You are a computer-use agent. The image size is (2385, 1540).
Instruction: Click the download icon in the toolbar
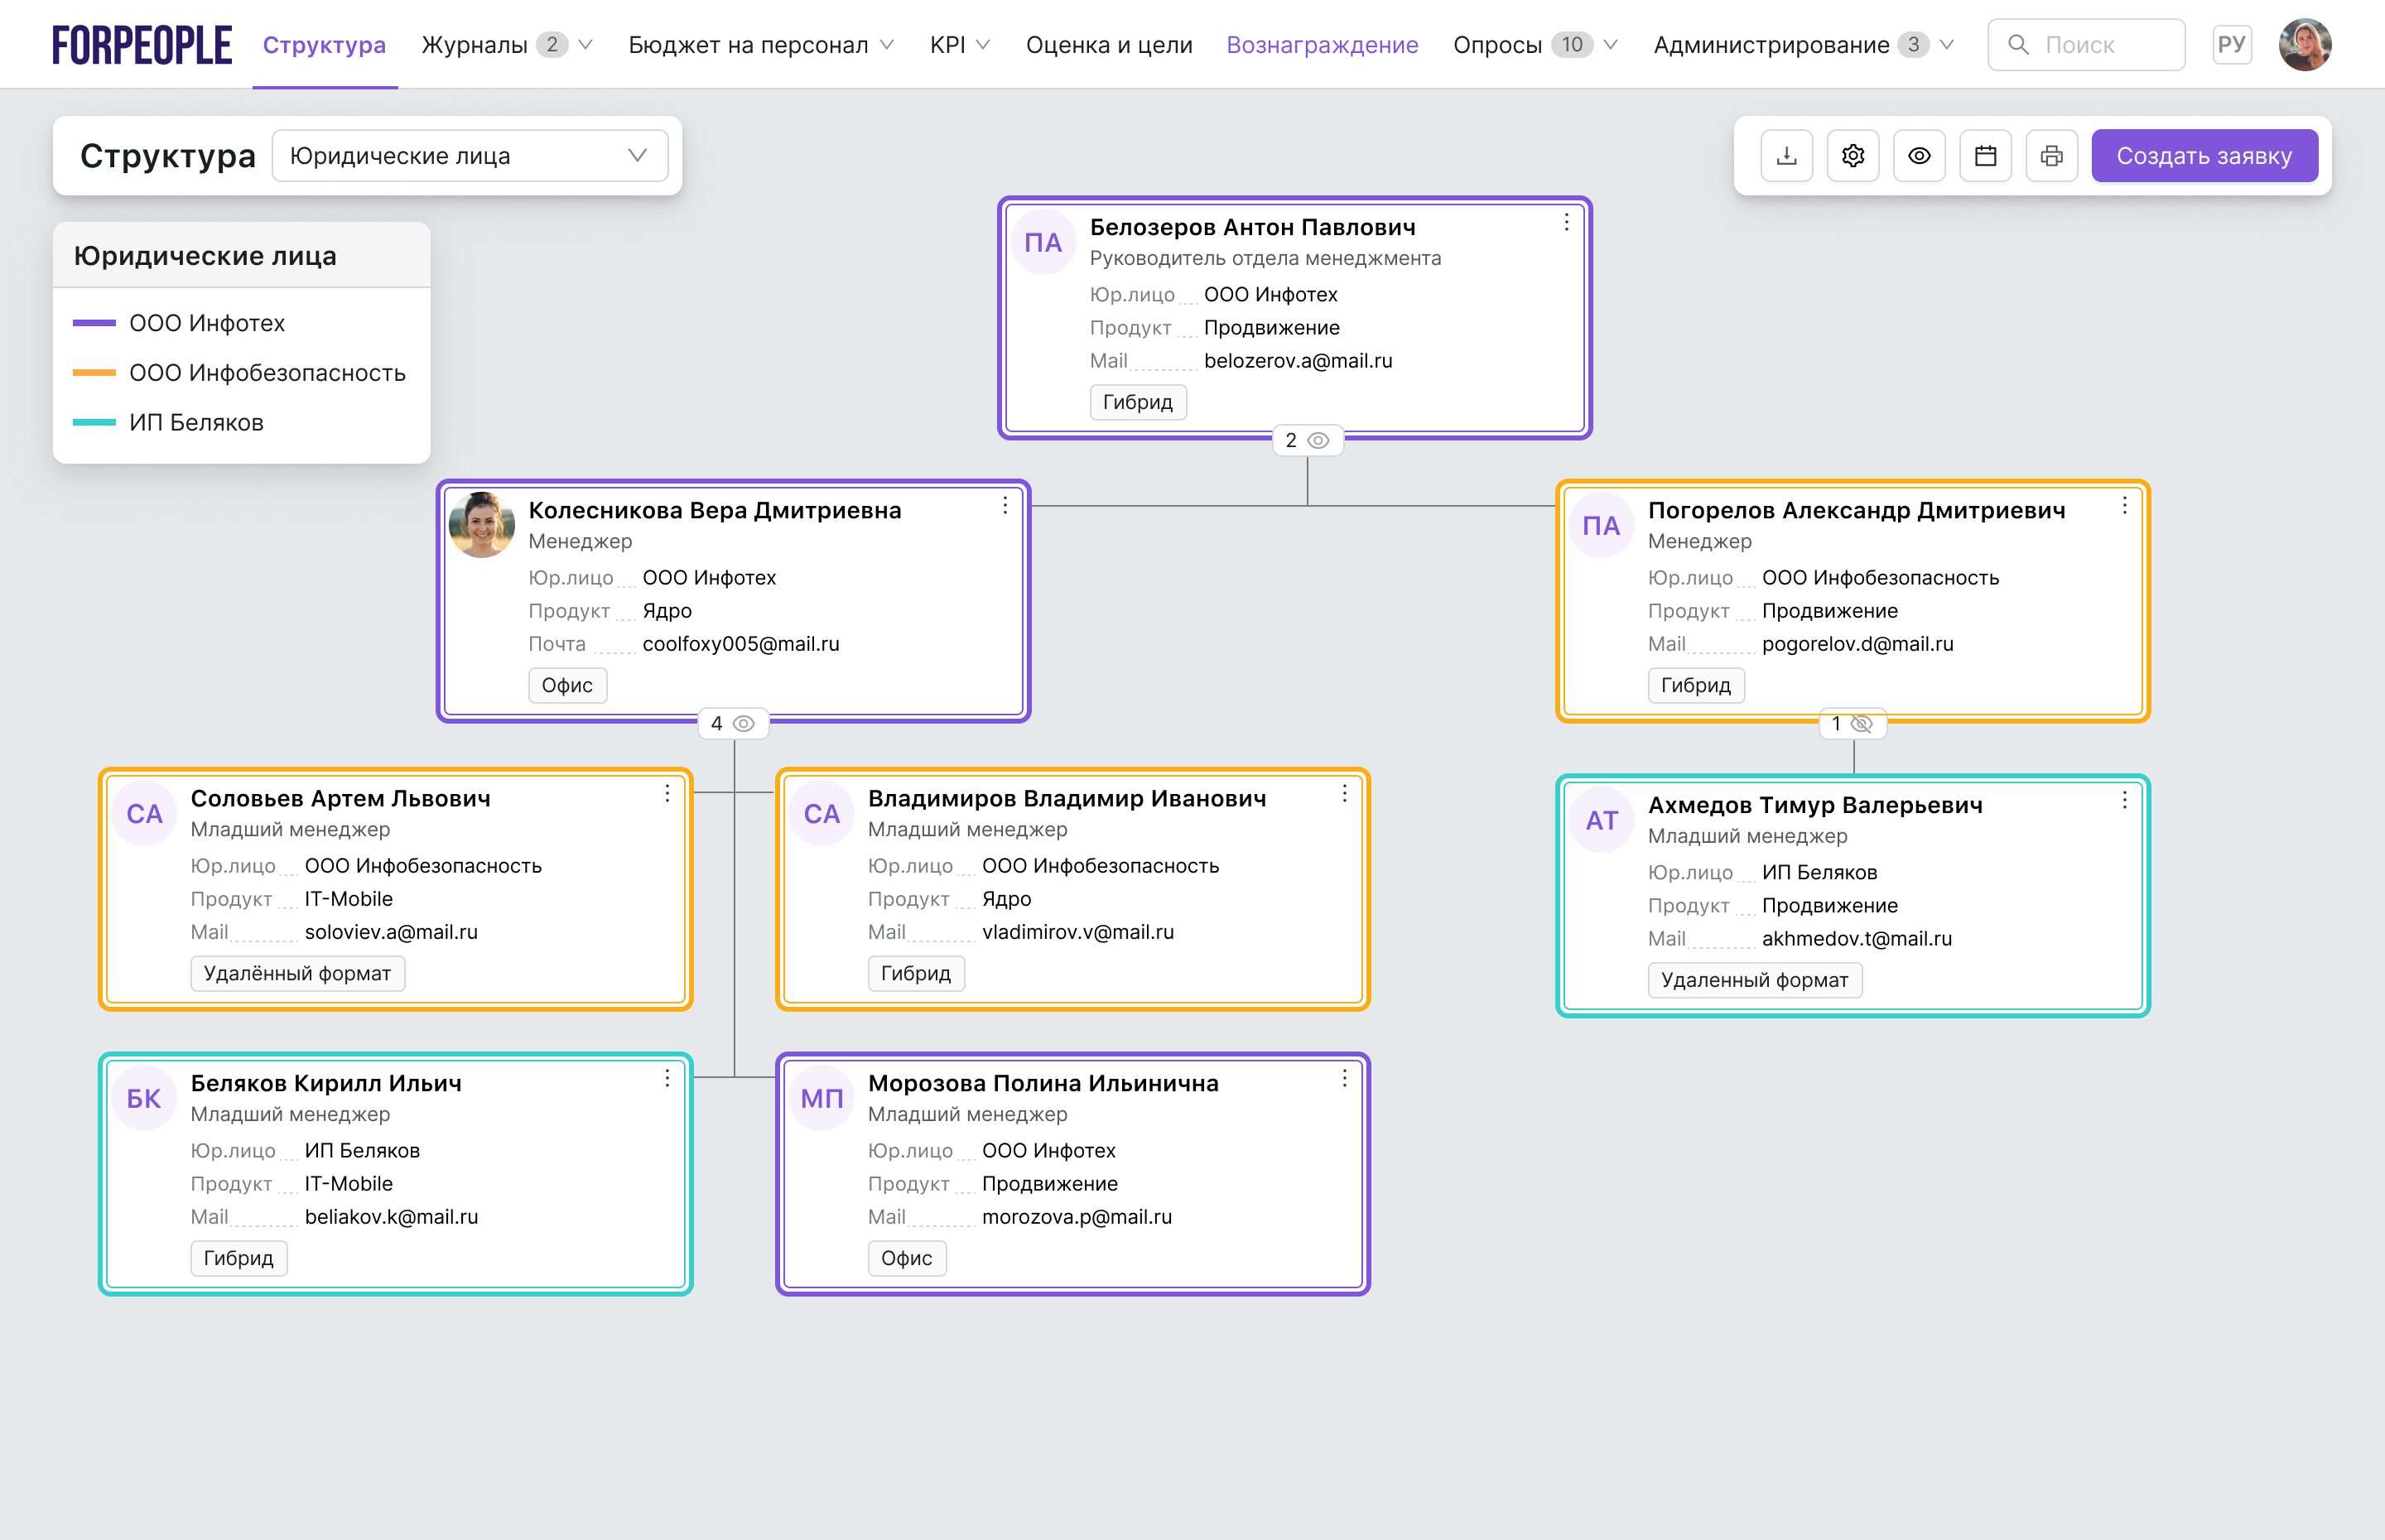pyautogui.click(x=1786, y=156)
